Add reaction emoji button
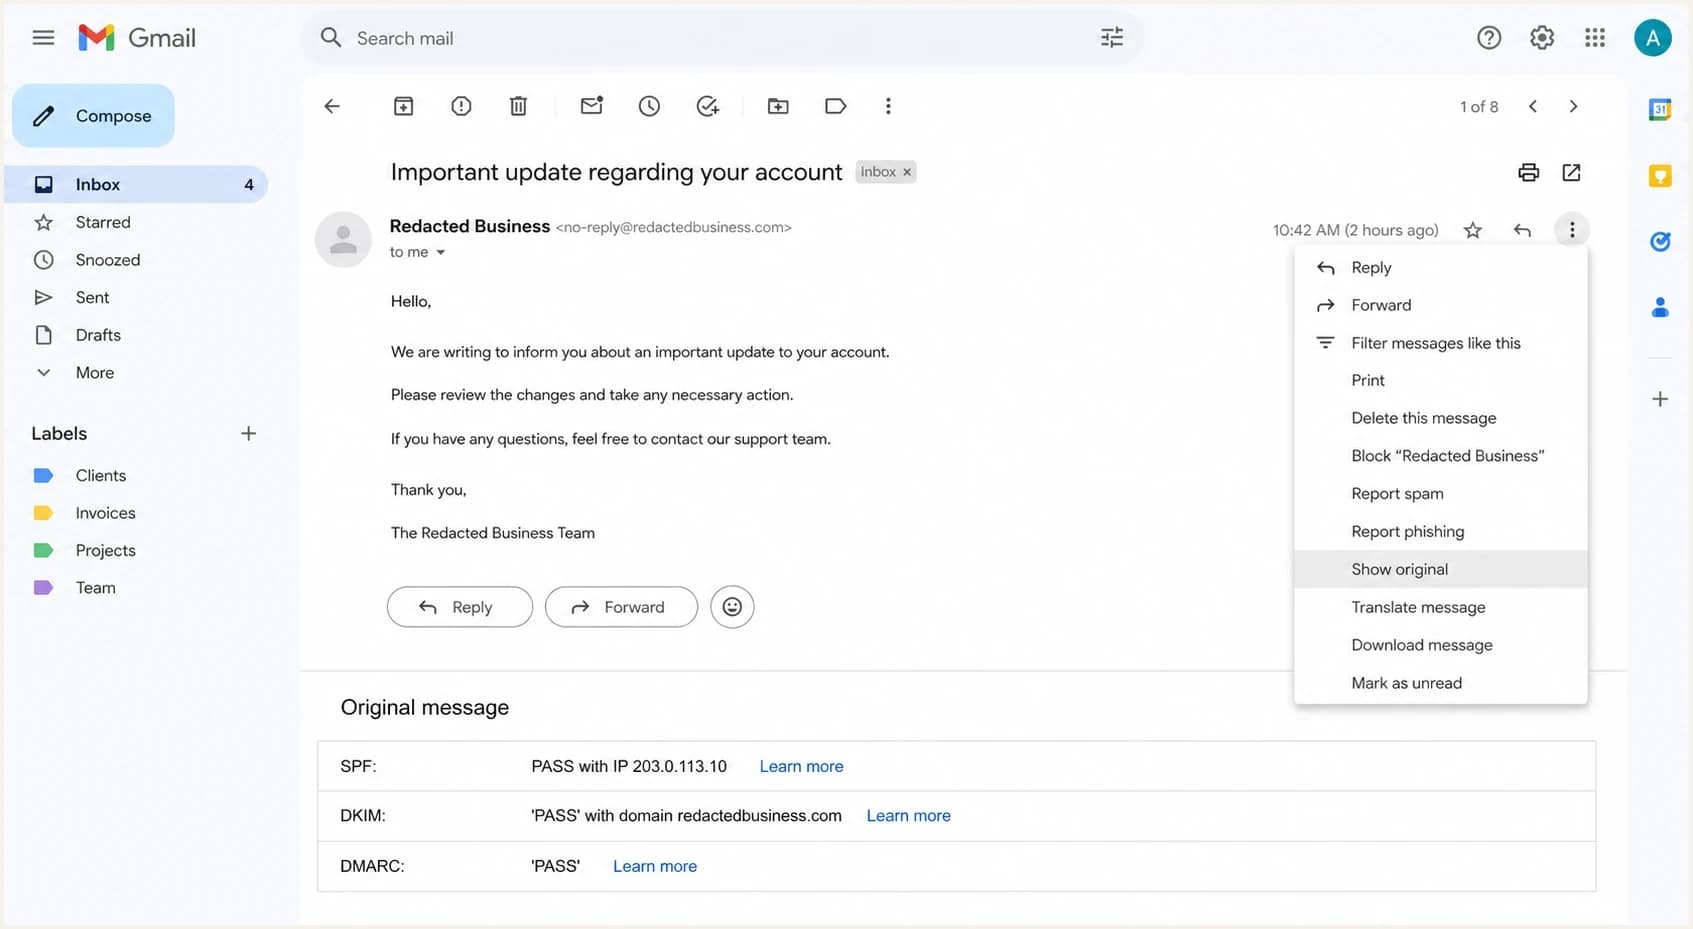 [732, 607]
